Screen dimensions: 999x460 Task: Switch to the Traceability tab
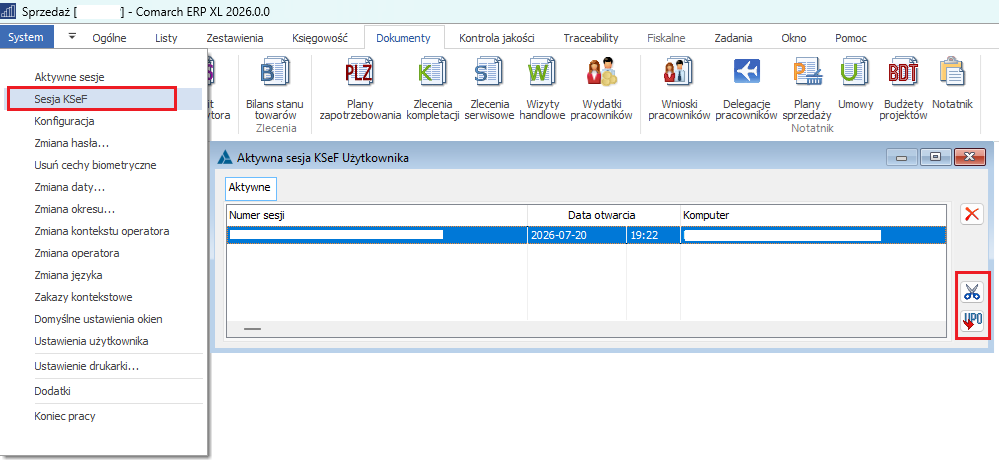[x=591, y=38]
